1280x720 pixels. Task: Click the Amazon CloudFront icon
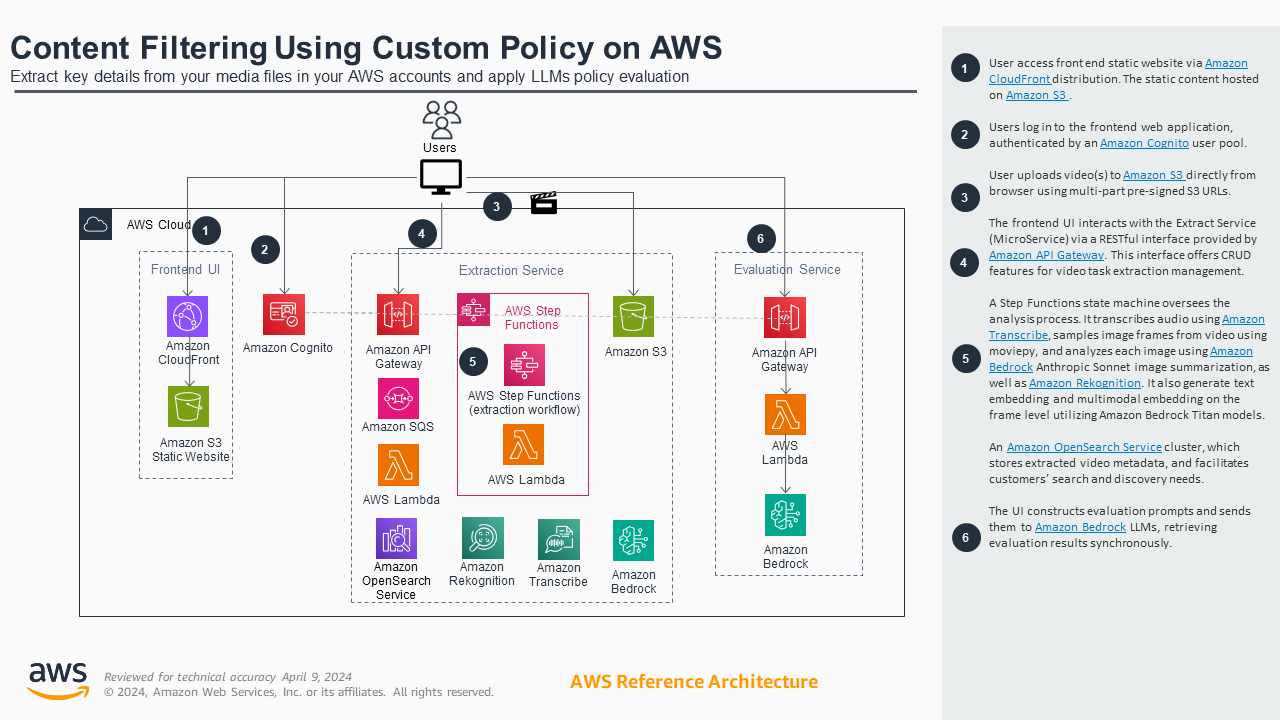pos(188,317)
